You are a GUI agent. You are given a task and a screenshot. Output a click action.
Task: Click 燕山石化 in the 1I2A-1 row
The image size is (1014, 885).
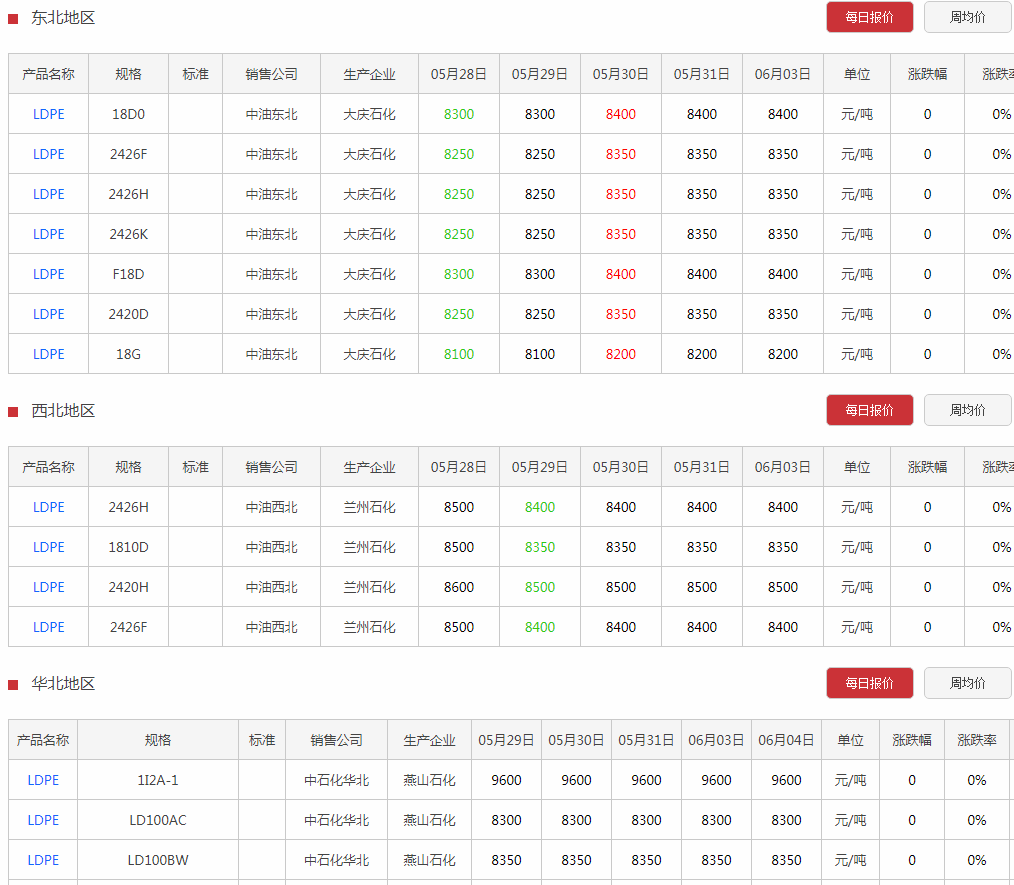(429, 780)
